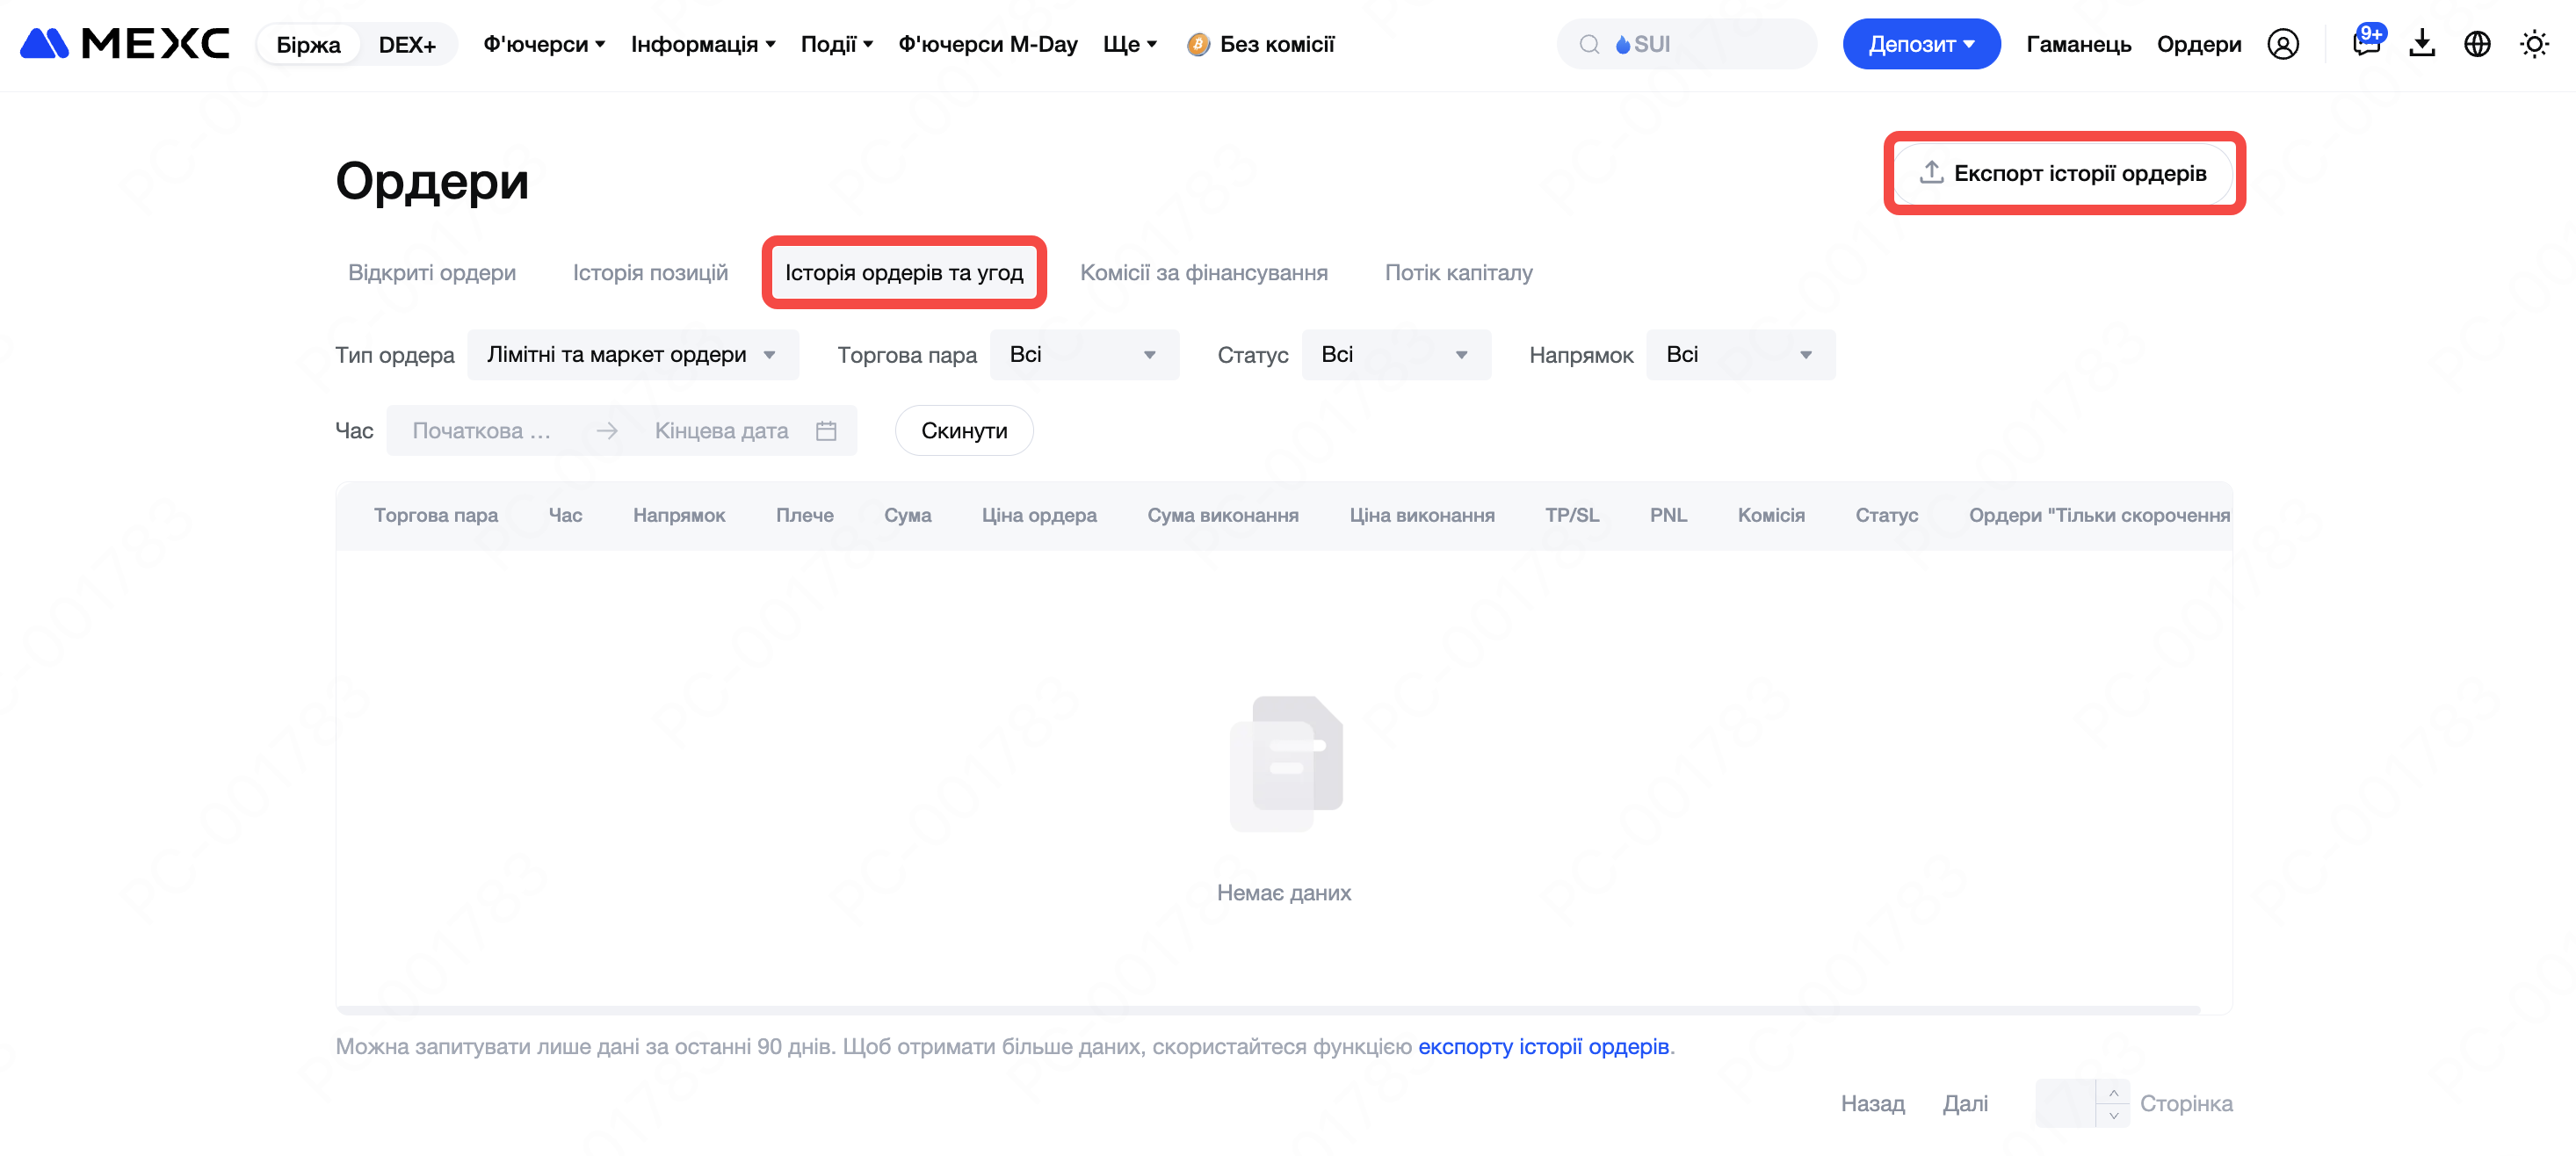Open the Тип ордера dropdown

(x=632, y=355)
